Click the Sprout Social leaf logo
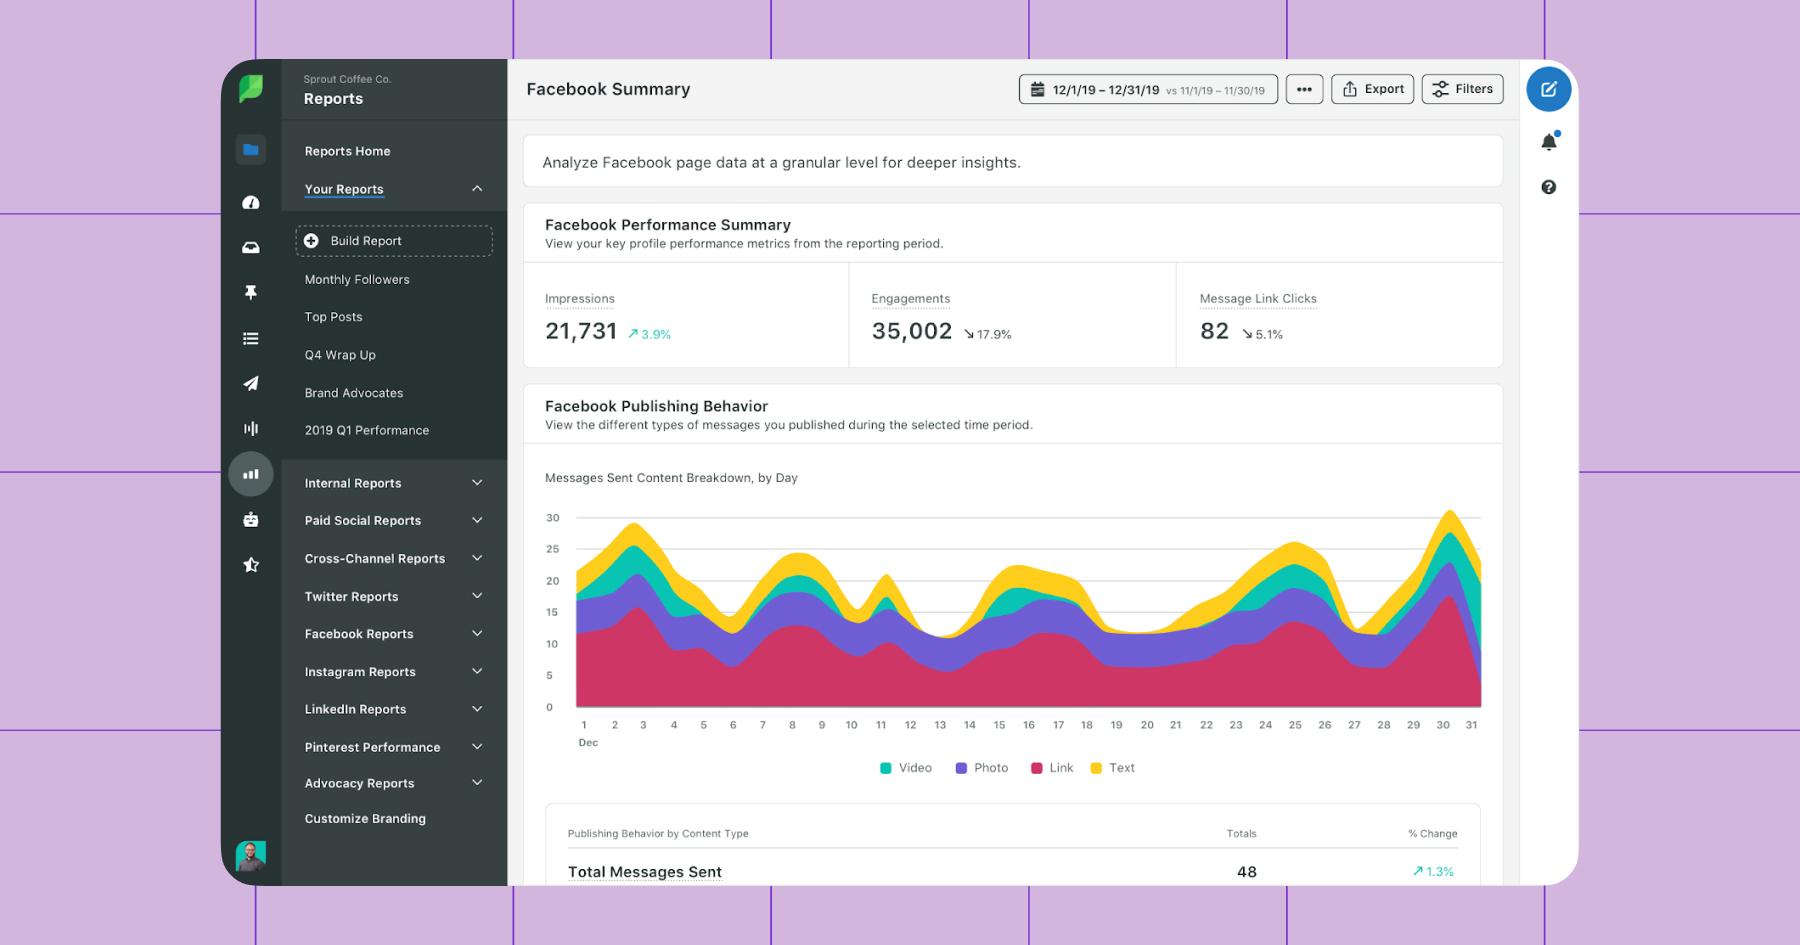 (250, 88)
